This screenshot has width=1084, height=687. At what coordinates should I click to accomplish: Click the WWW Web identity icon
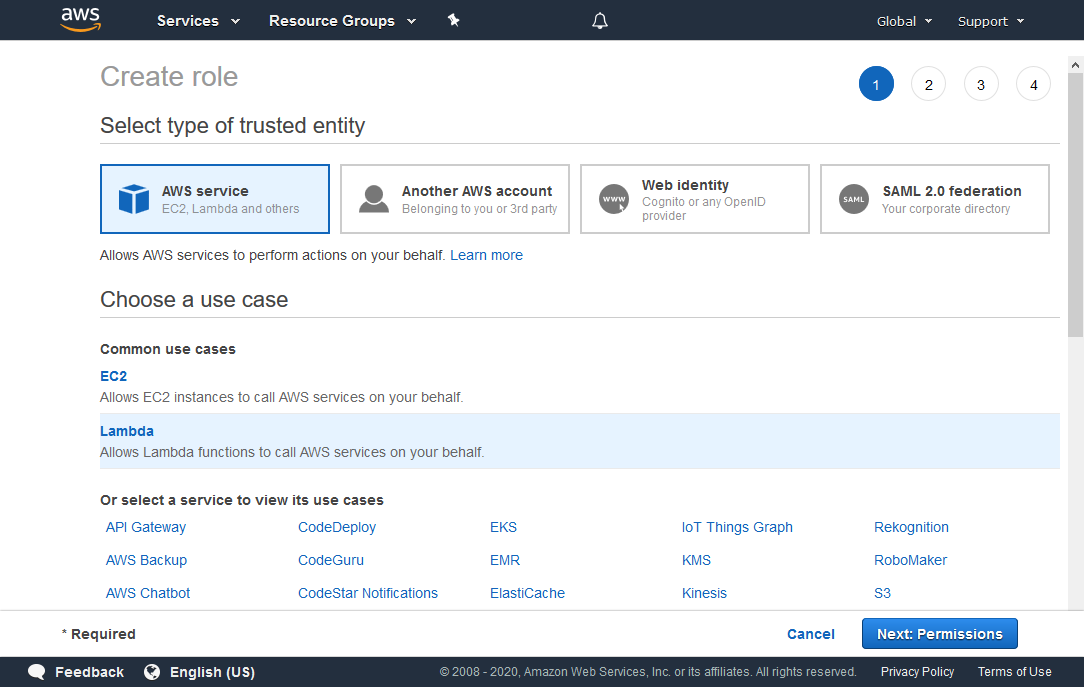click(614, 199)
